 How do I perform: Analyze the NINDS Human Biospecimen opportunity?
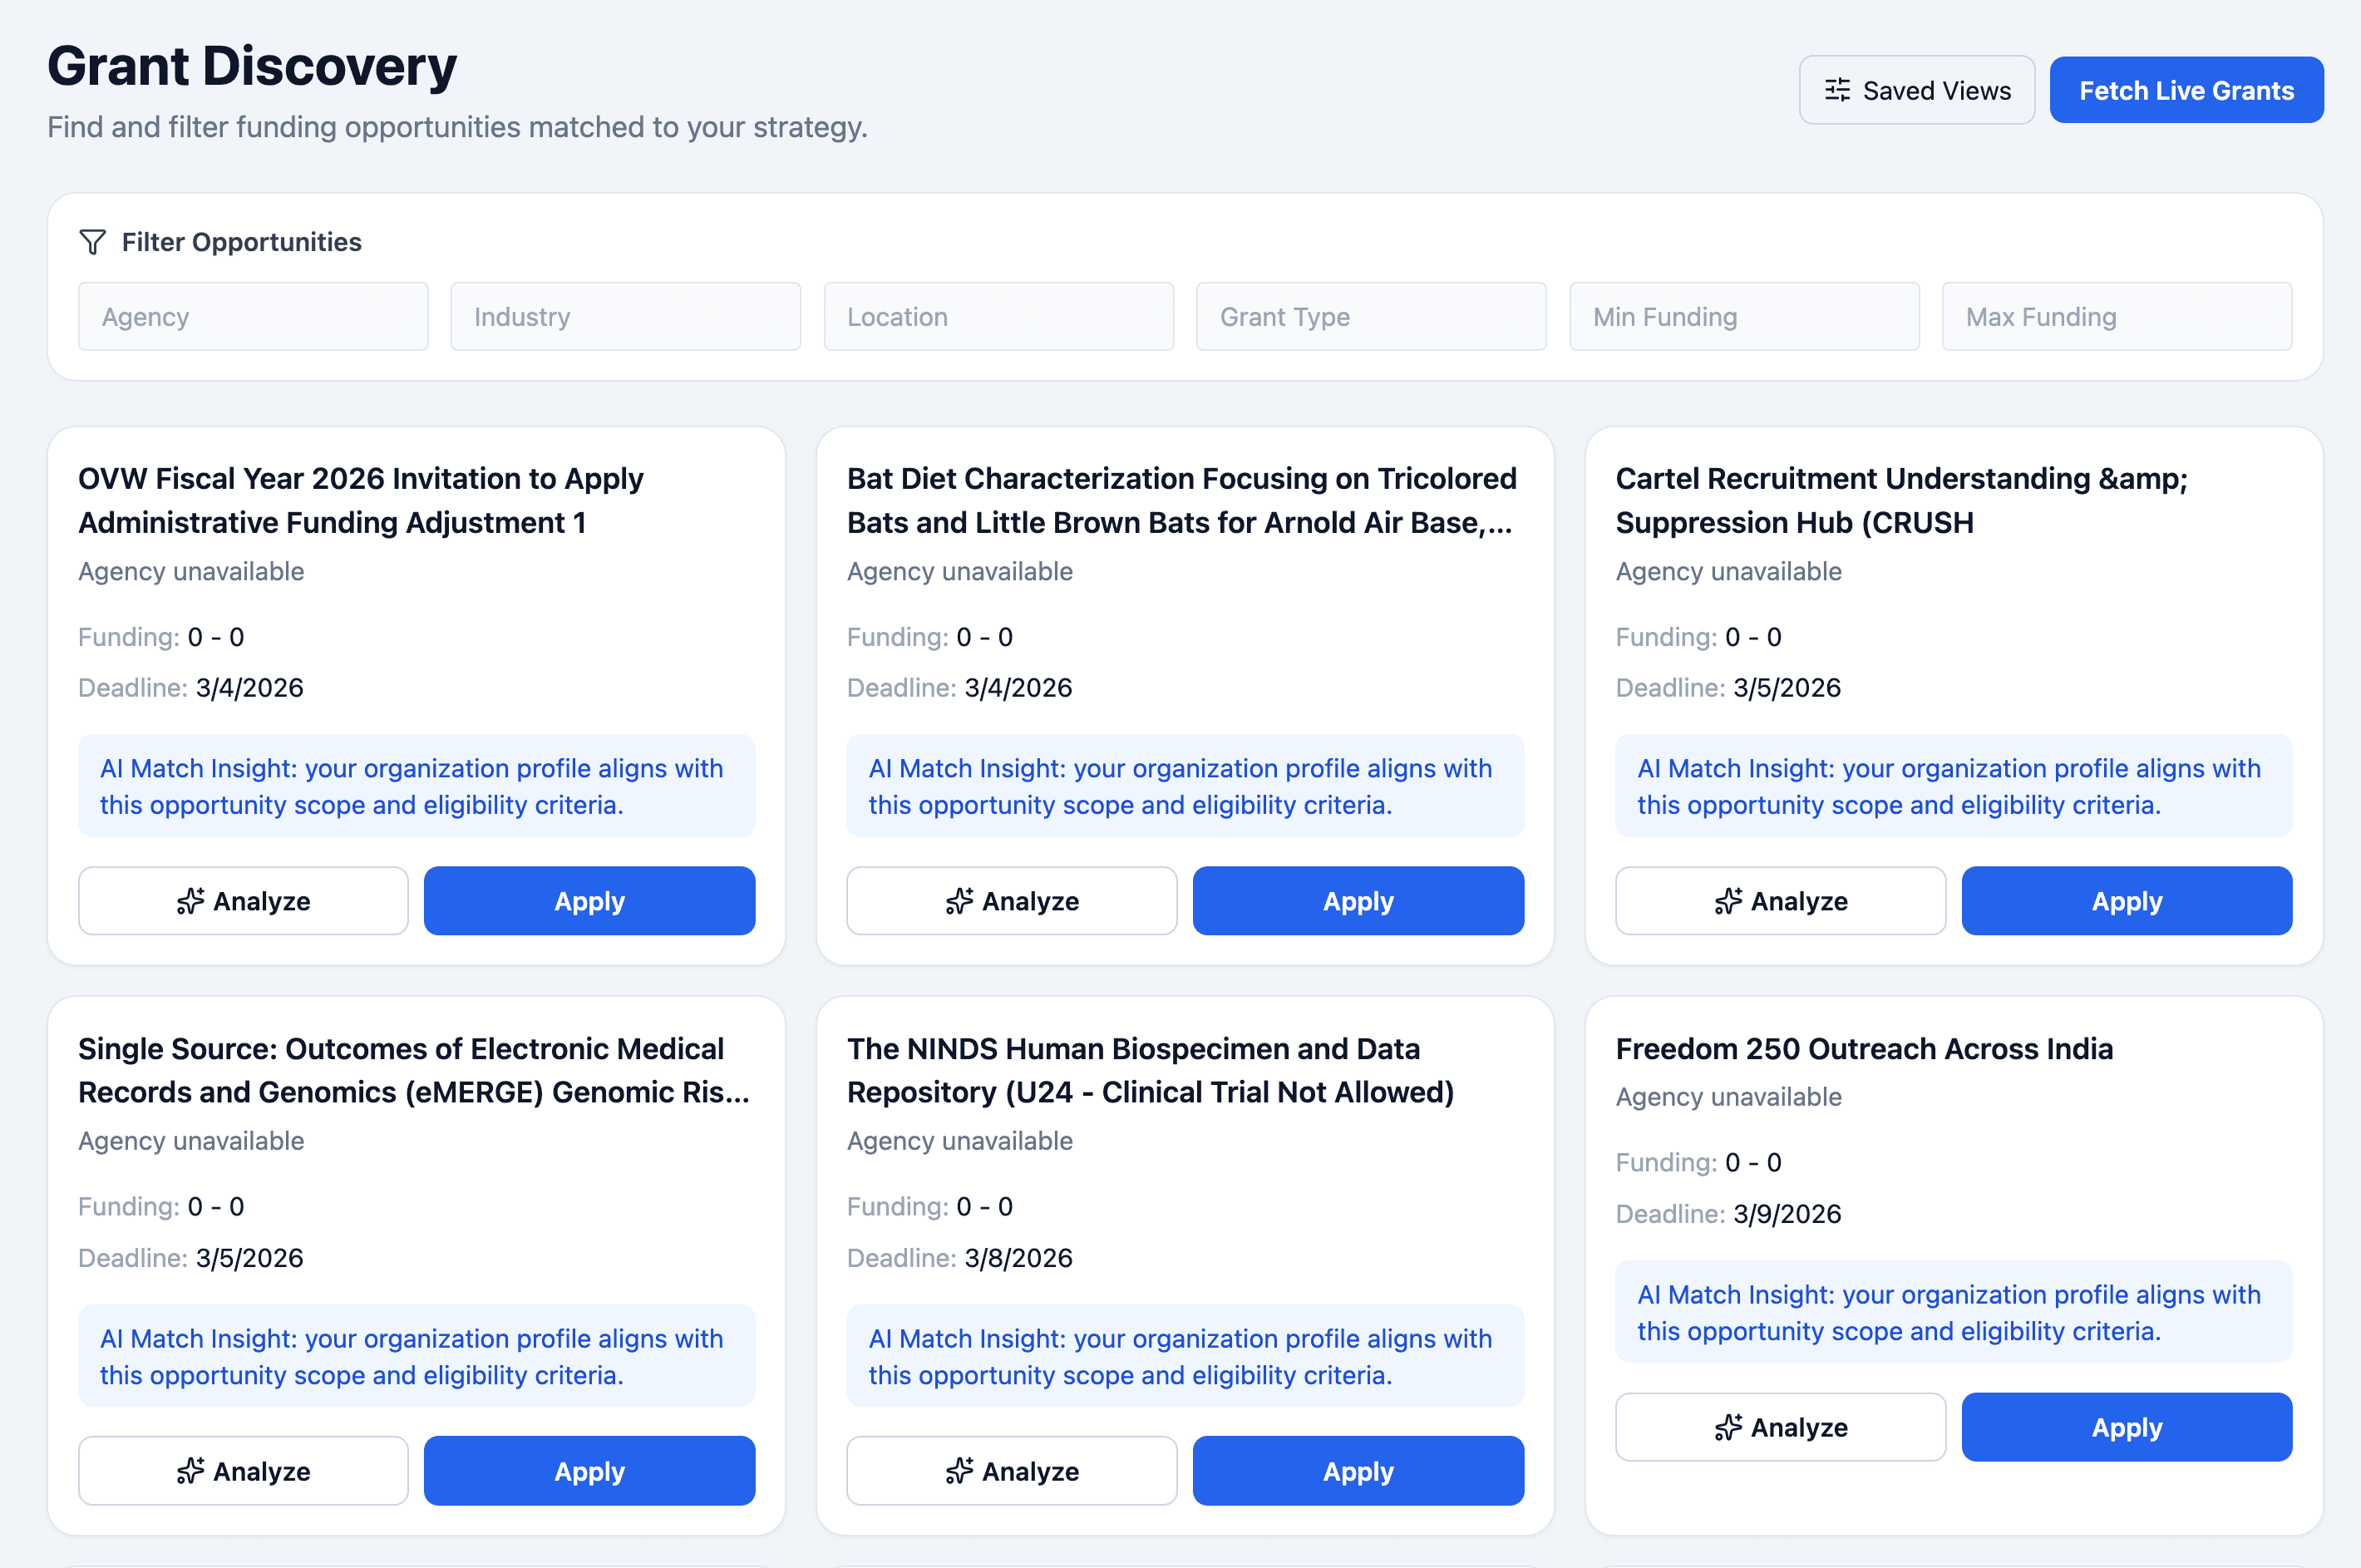(1011, 1470)
